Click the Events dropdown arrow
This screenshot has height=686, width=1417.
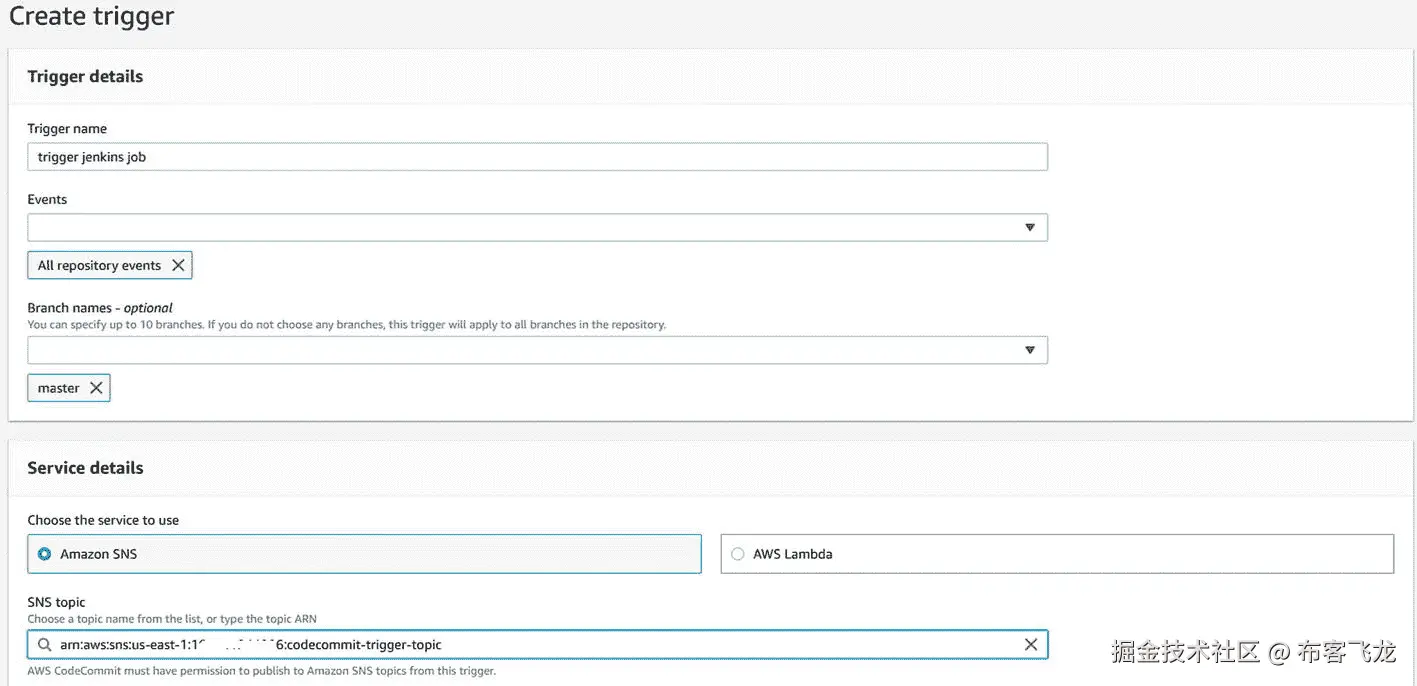1029,228
